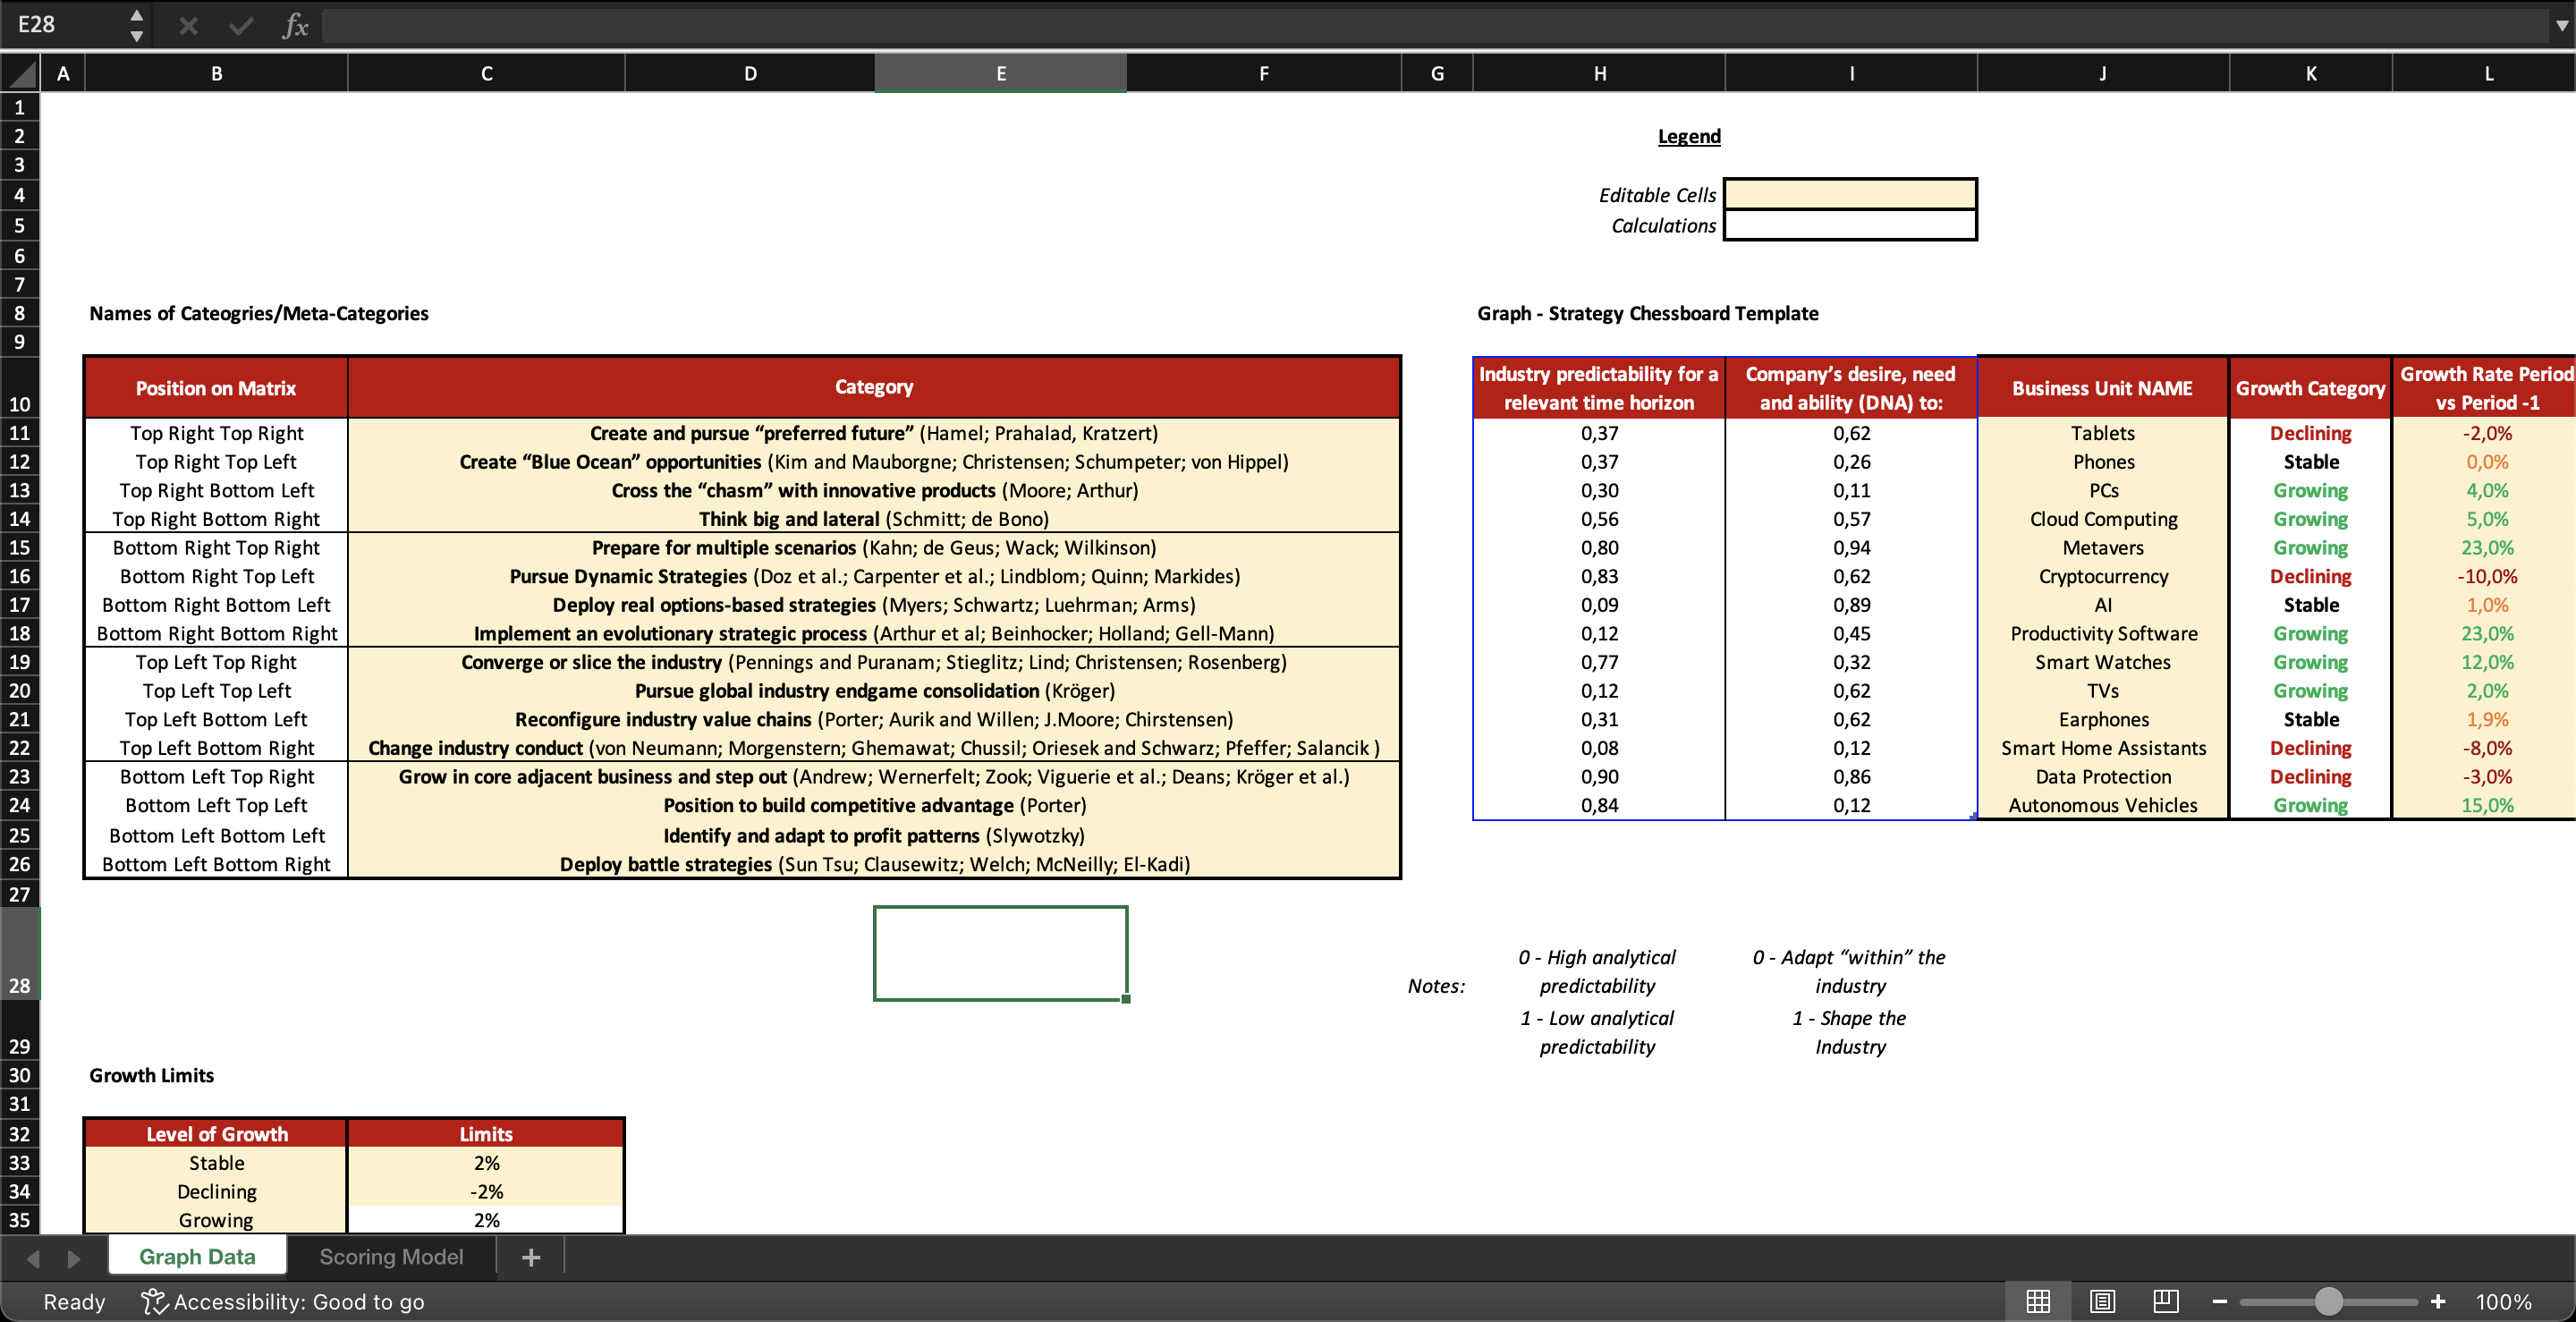Click the confirm entry checkmark icon
Image resolution: width=2576 pixels, height=1322 pixels.
pyautogui.click(x=241, y=25)
